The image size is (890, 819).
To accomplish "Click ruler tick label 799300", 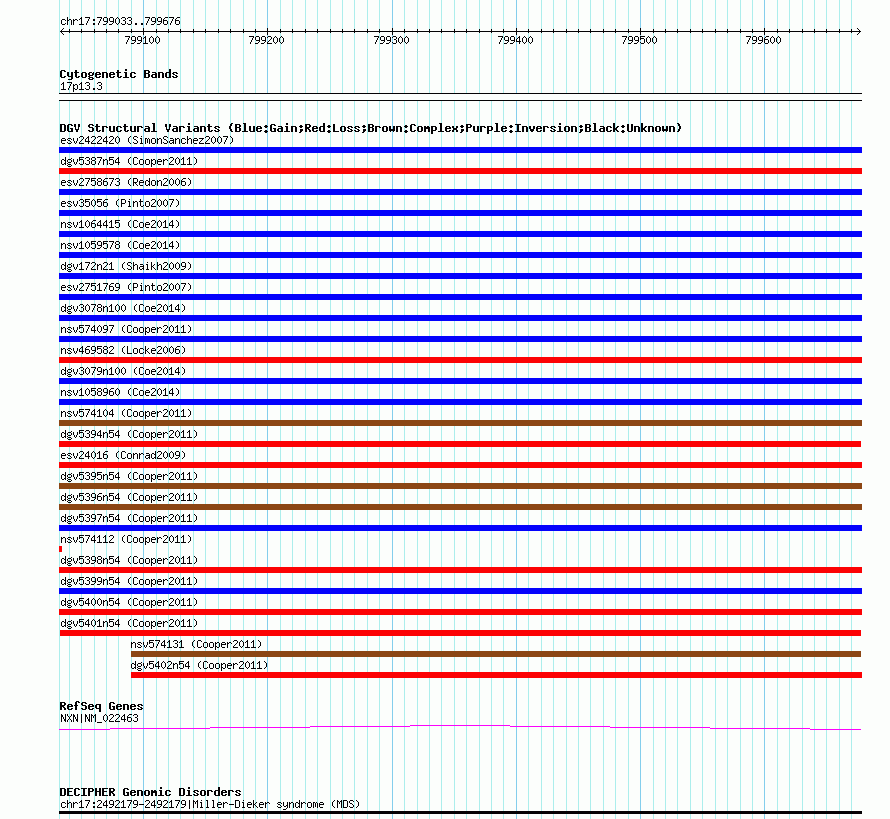I will [x=391, y=40].
